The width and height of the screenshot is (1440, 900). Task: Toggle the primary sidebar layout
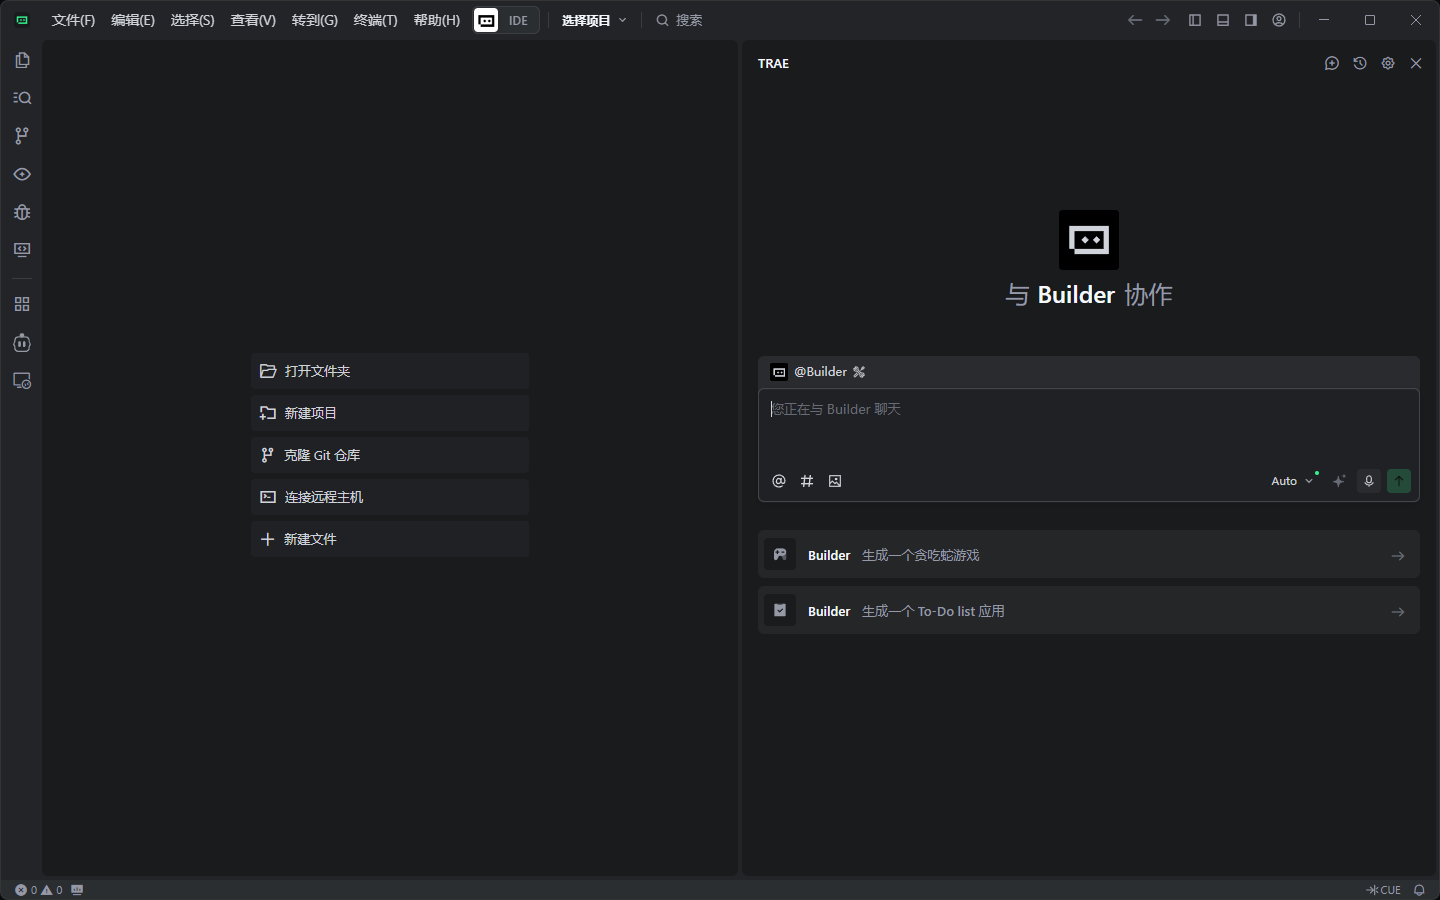1195,20
